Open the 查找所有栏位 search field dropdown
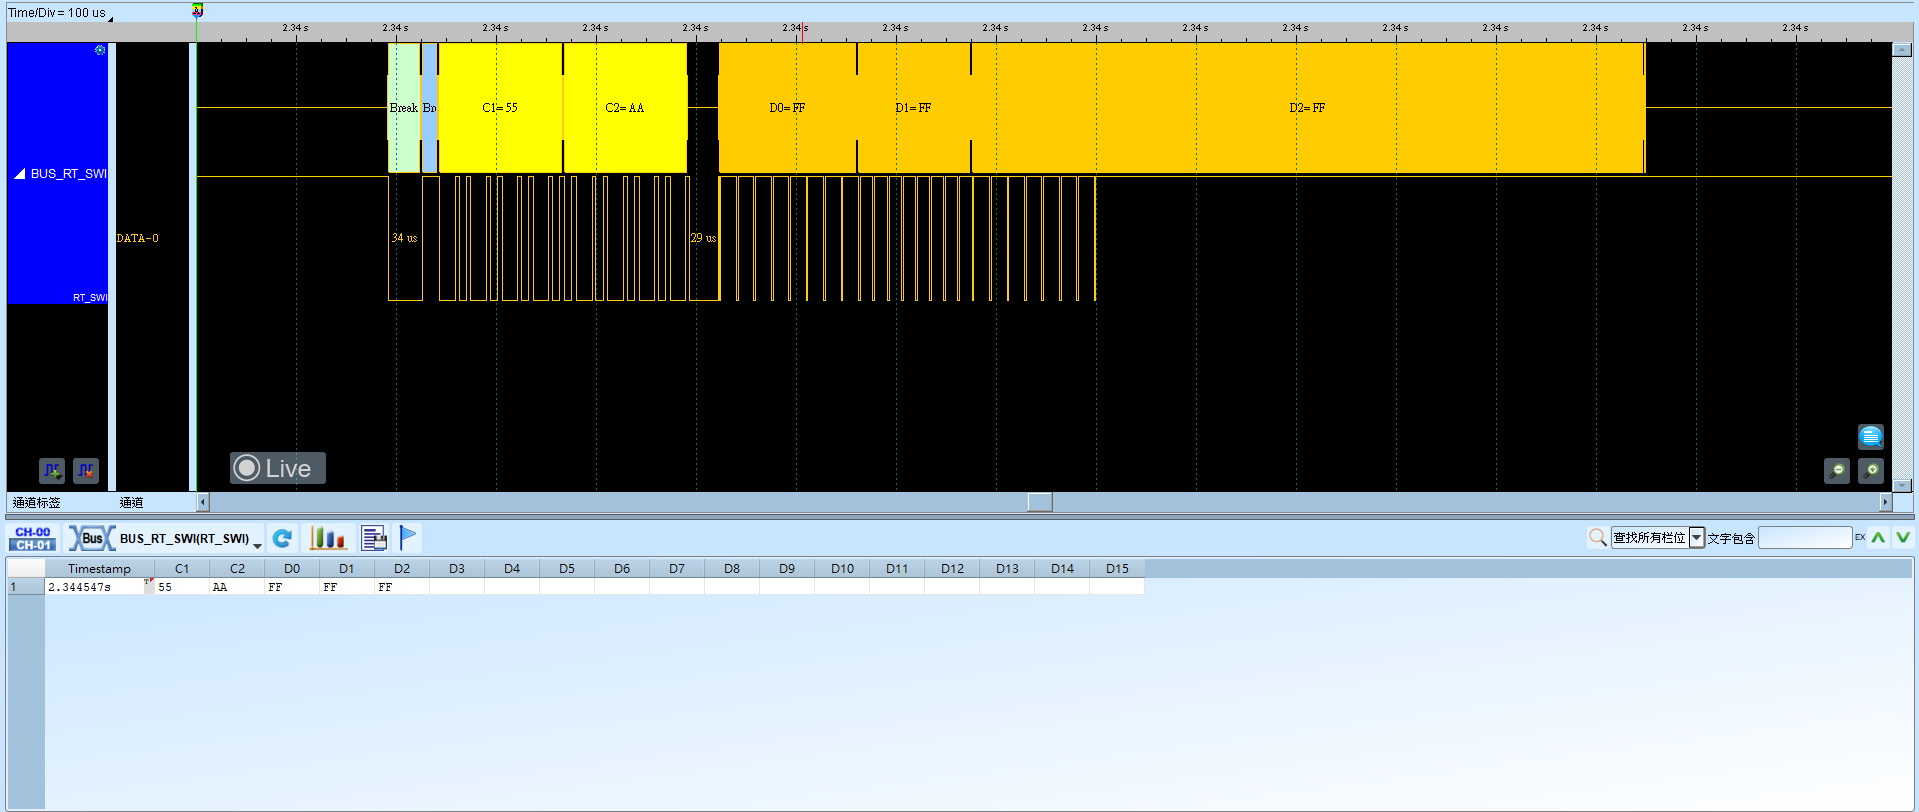 (x=1697, y=538)
